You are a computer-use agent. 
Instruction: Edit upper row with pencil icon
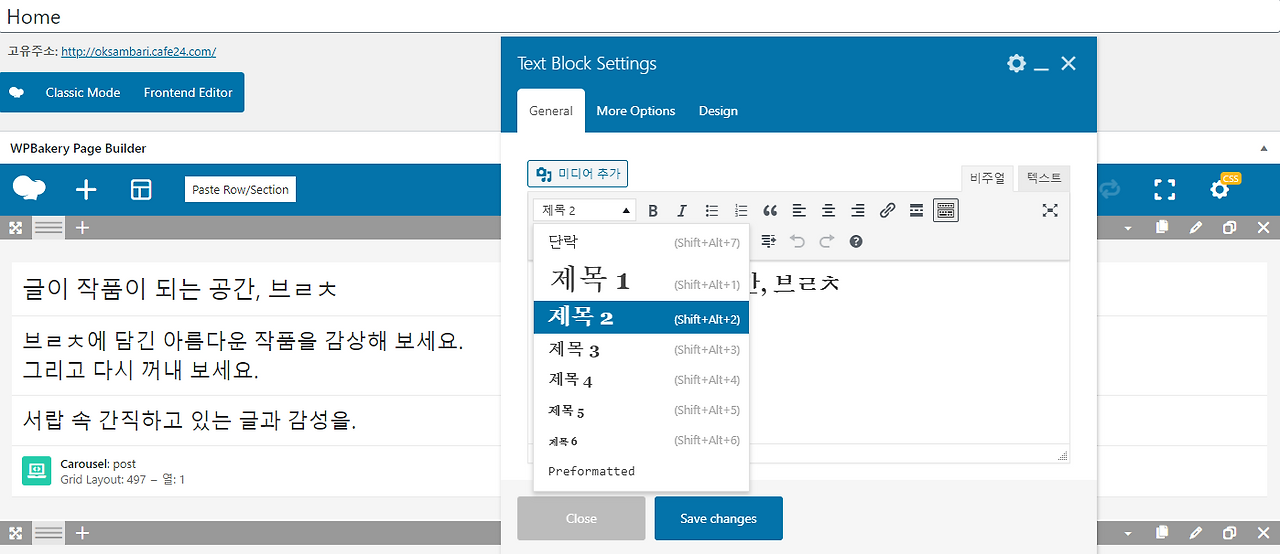coord(1196,228)
